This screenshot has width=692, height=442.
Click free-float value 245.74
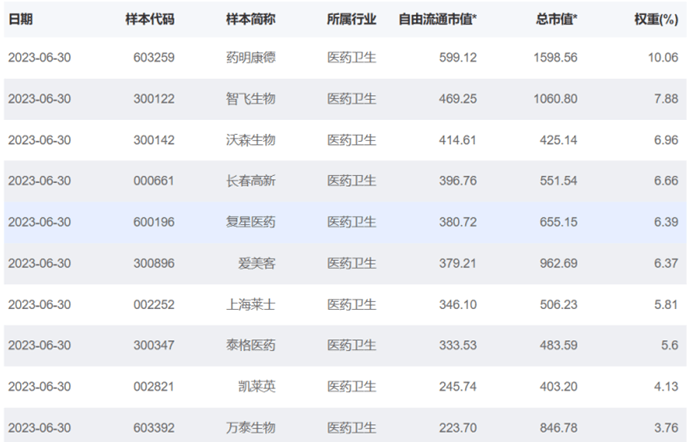458,386
